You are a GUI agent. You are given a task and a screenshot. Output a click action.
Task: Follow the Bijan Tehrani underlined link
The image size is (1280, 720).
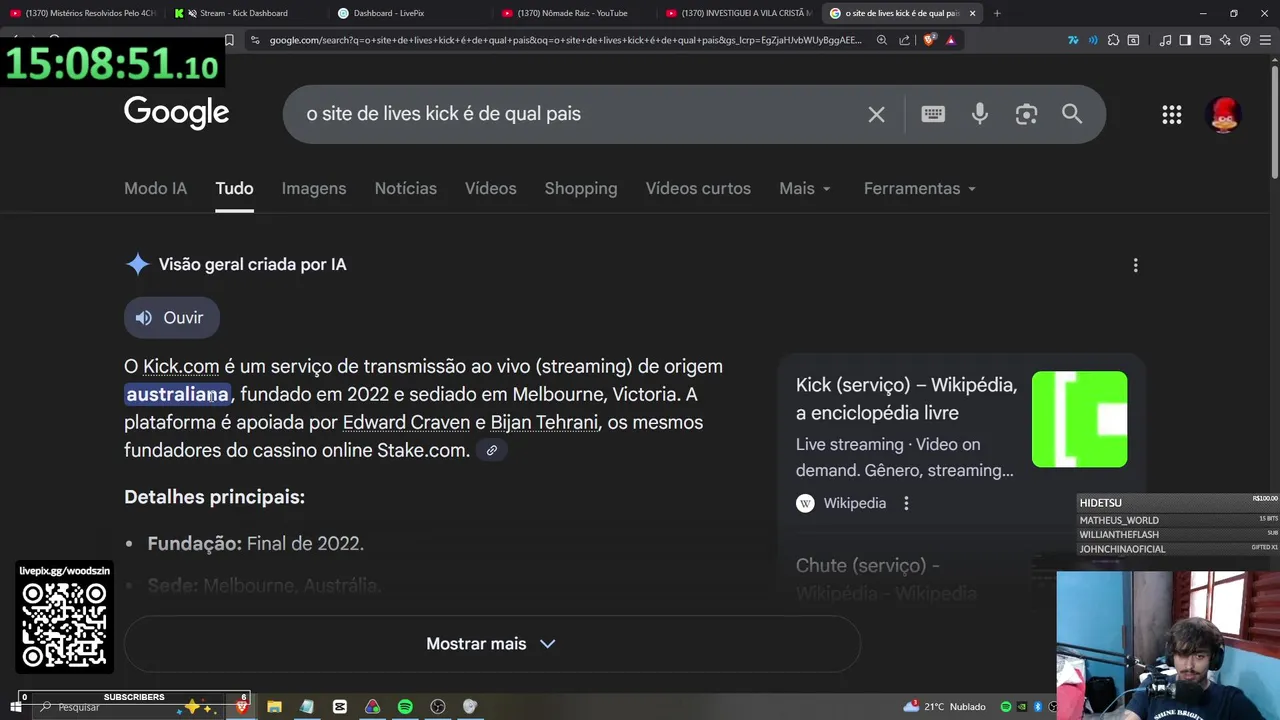(x=544, y=422)
